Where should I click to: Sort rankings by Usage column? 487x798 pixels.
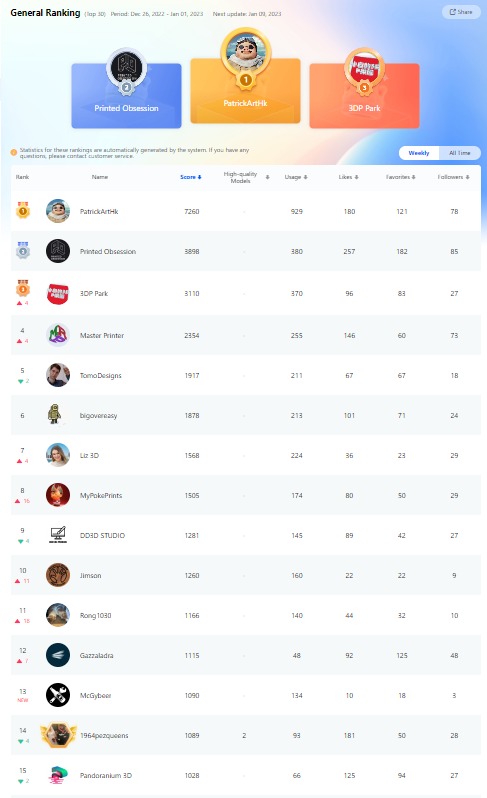[x=296, y=177]
